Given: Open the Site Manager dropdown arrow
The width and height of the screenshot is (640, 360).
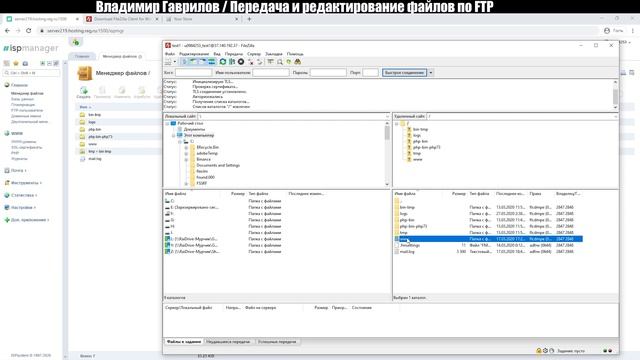Looking at the screenshot, I should click(175, 62).
